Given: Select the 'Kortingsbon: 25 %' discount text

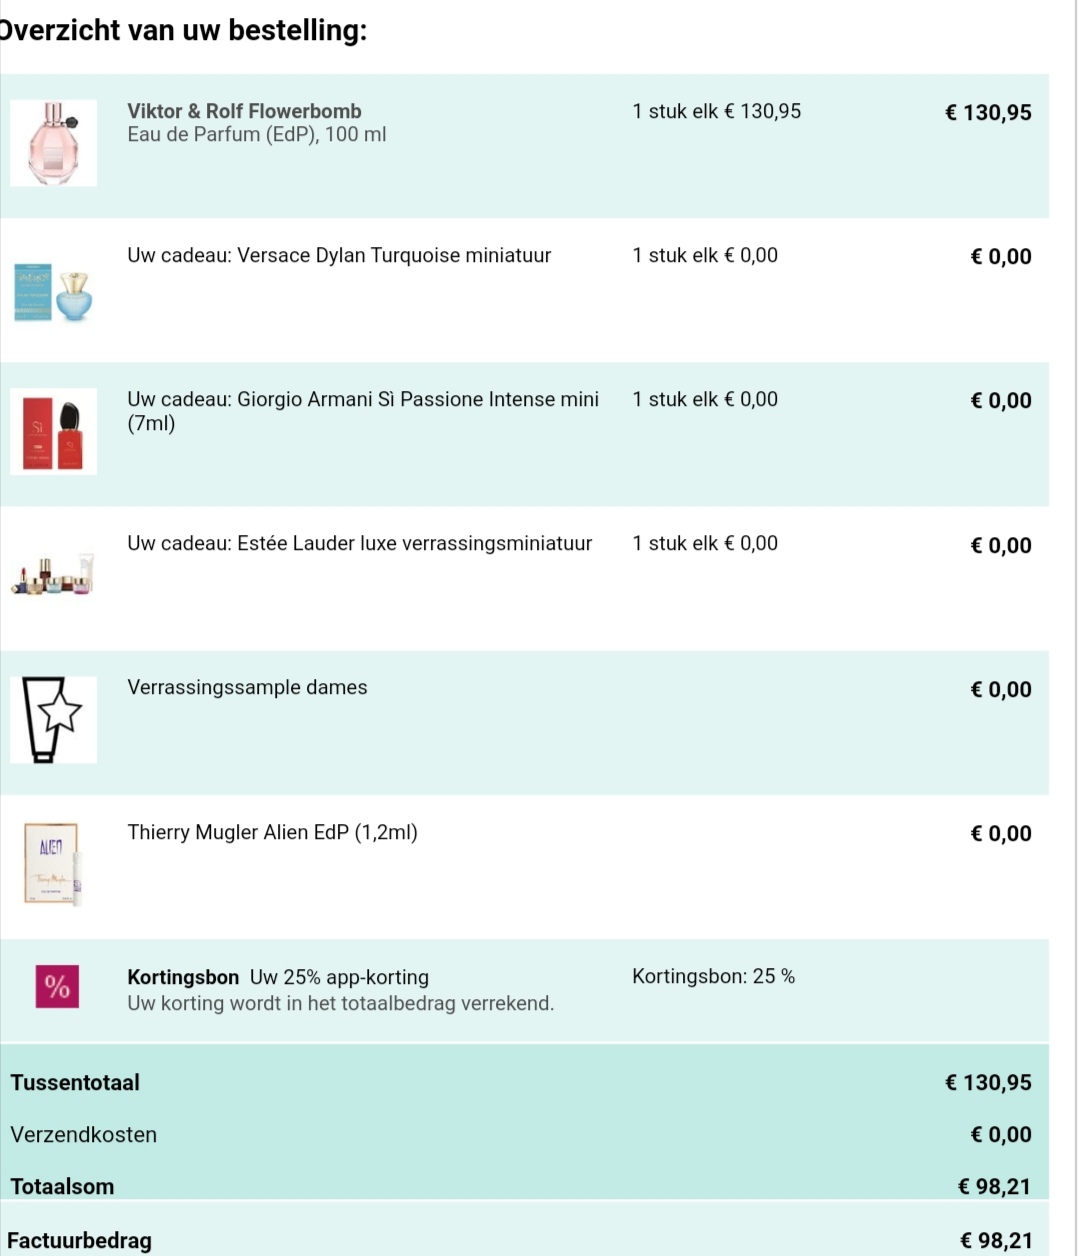Looking at the screenshot, I should click(x=713, y=976).
